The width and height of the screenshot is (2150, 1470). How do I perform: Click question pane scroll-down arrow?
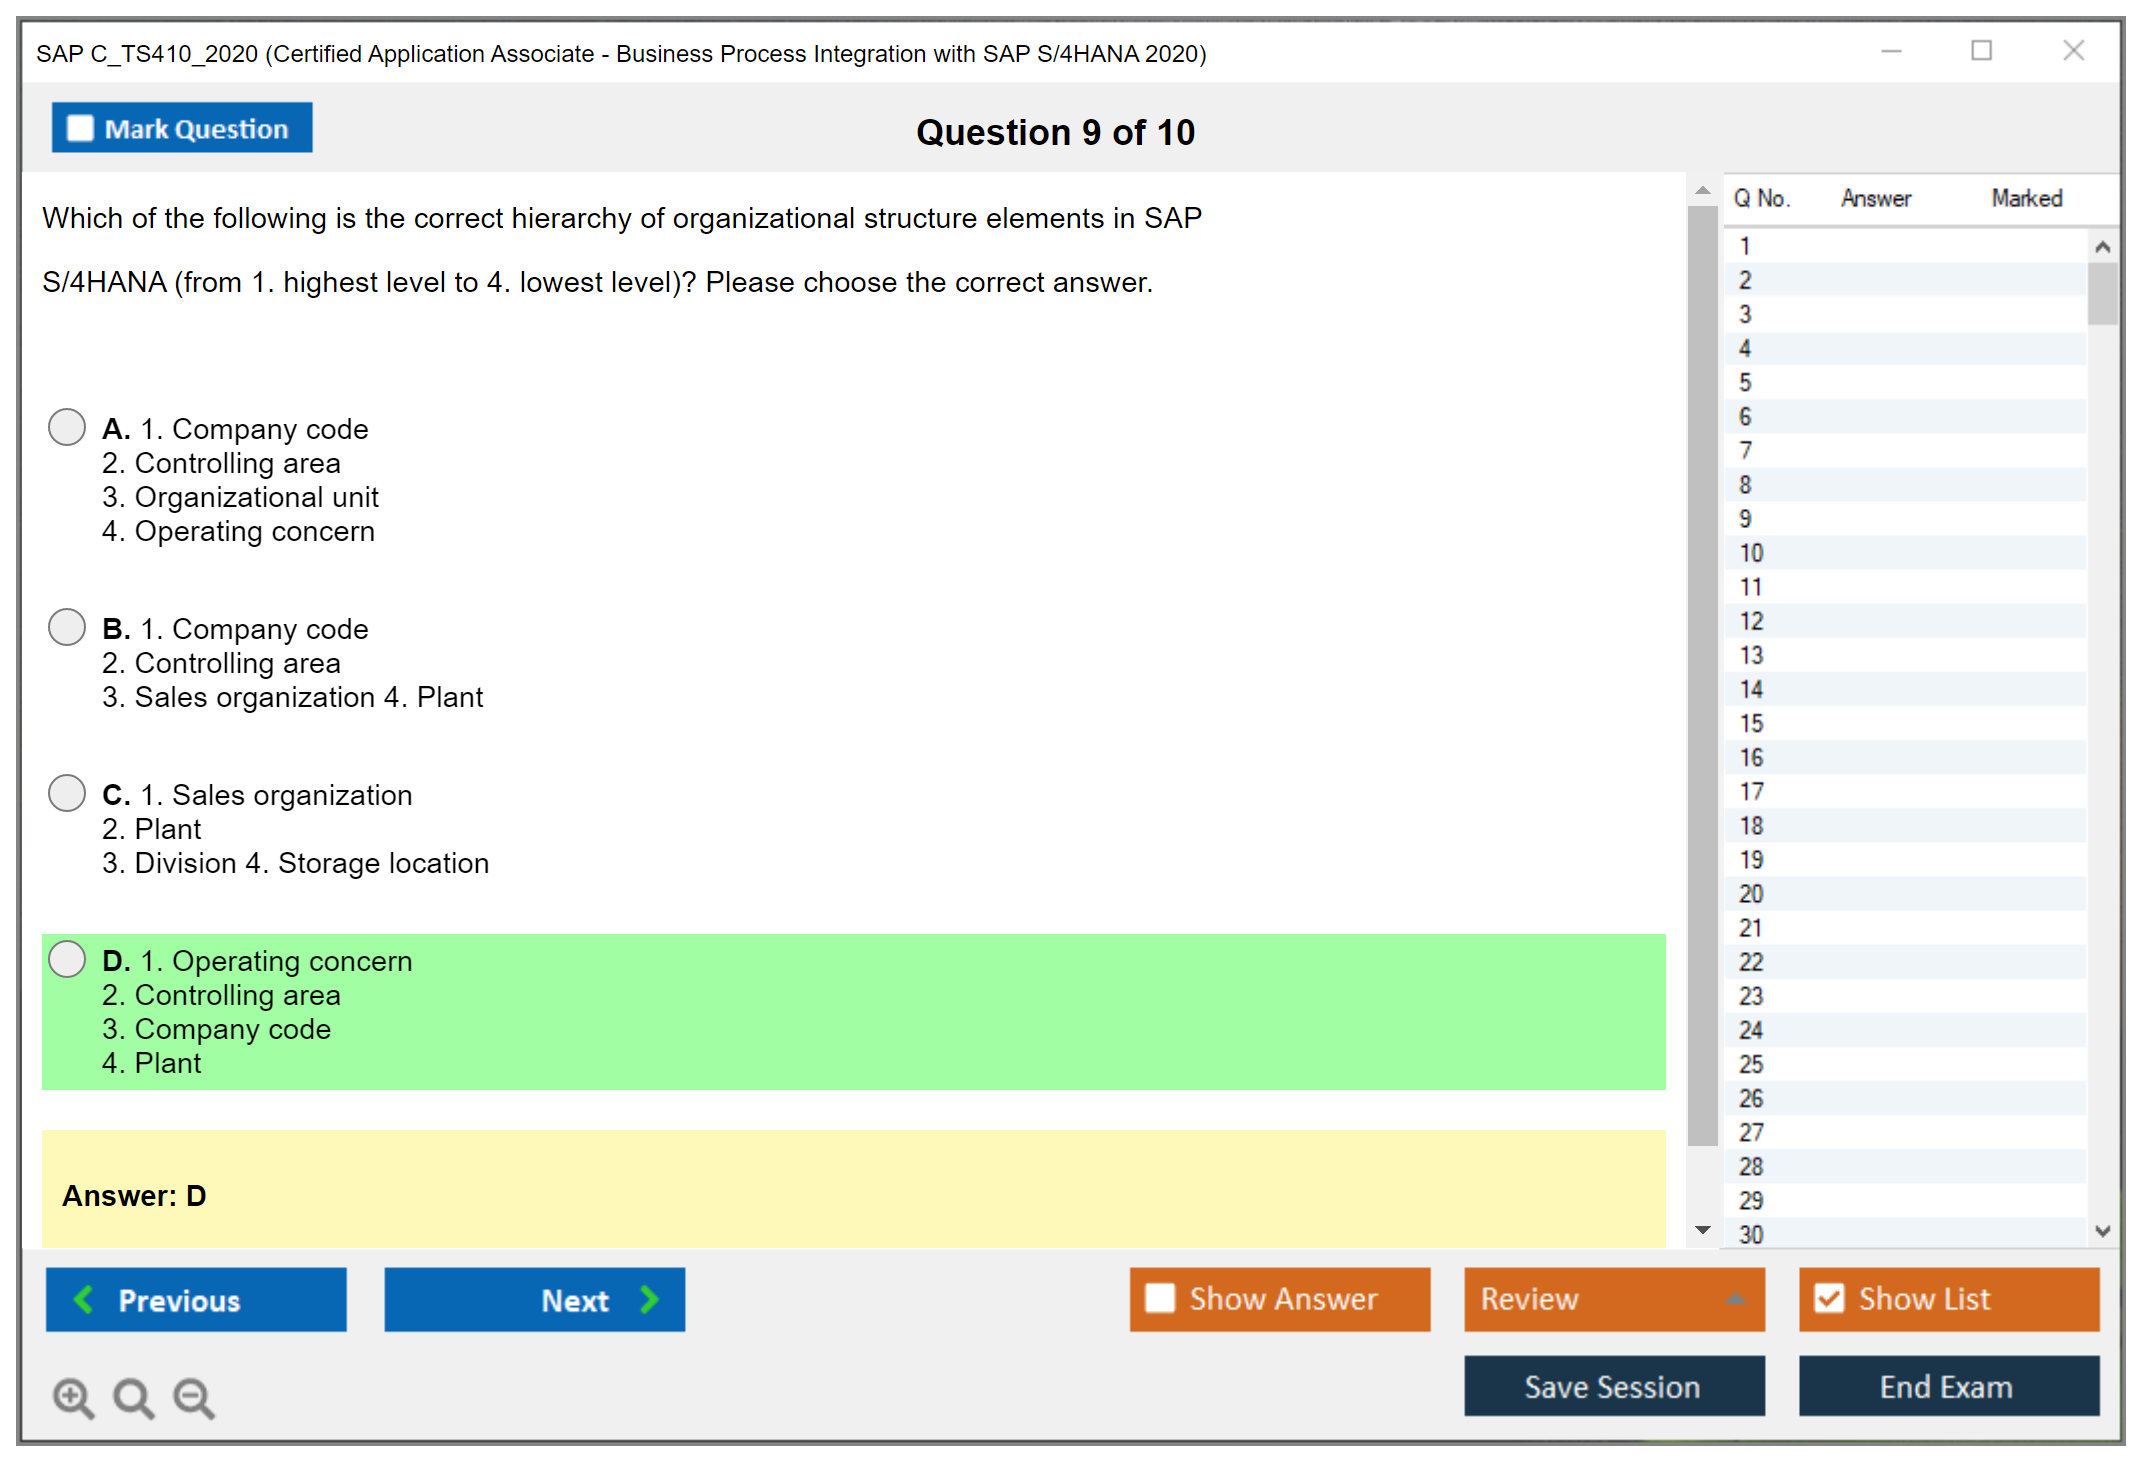point(1703,1230)
